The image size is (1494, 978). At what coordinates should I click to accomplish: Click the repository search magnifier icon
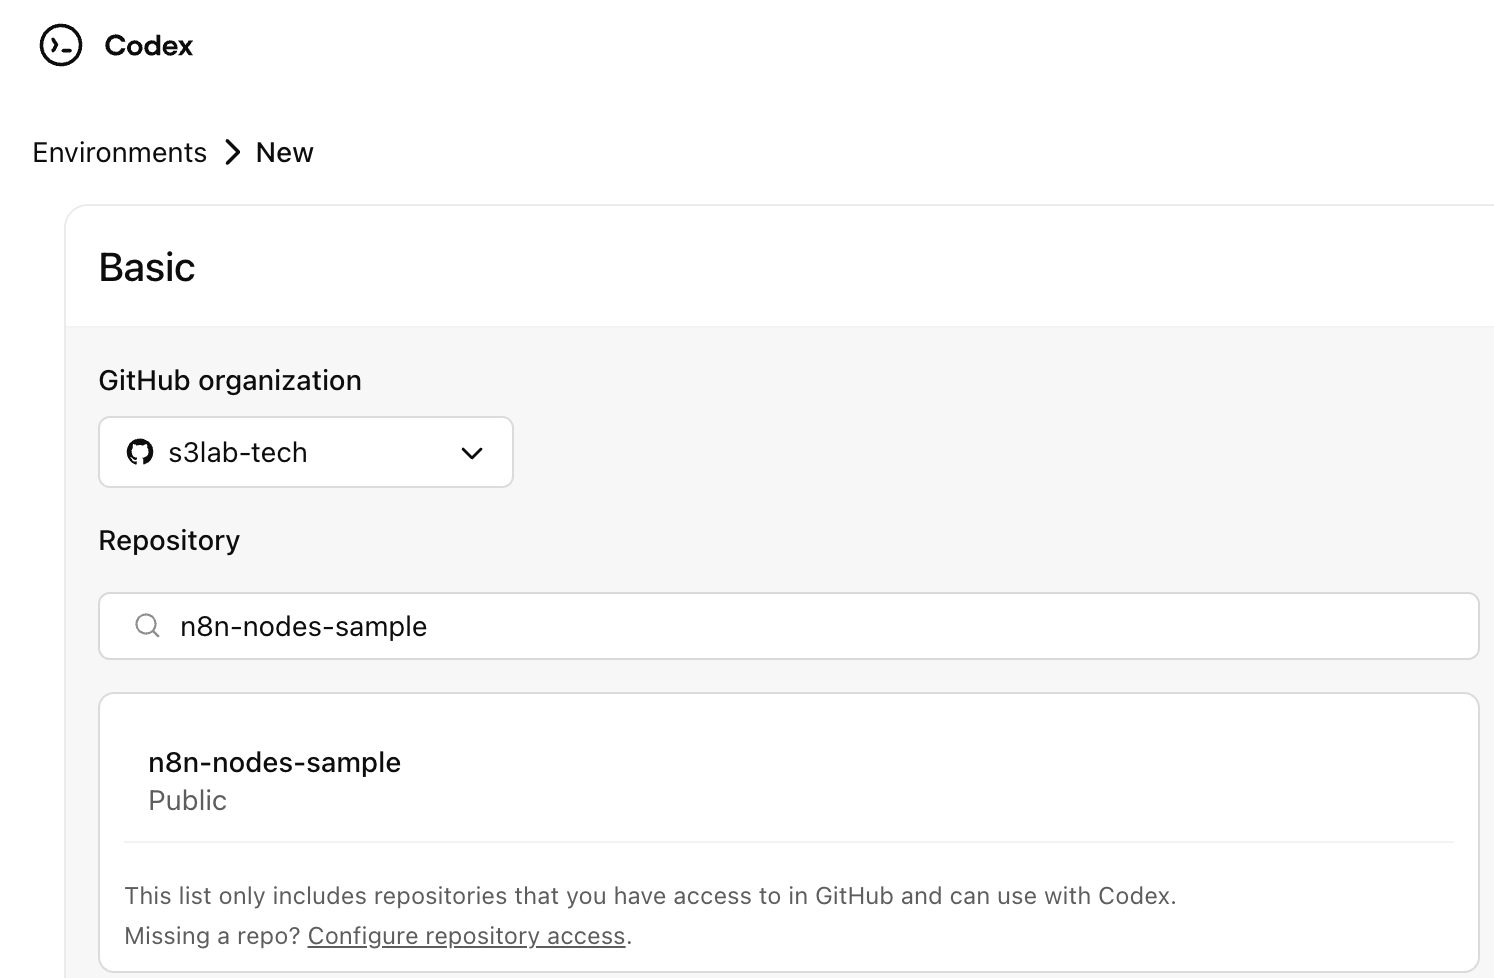[147, 626]
